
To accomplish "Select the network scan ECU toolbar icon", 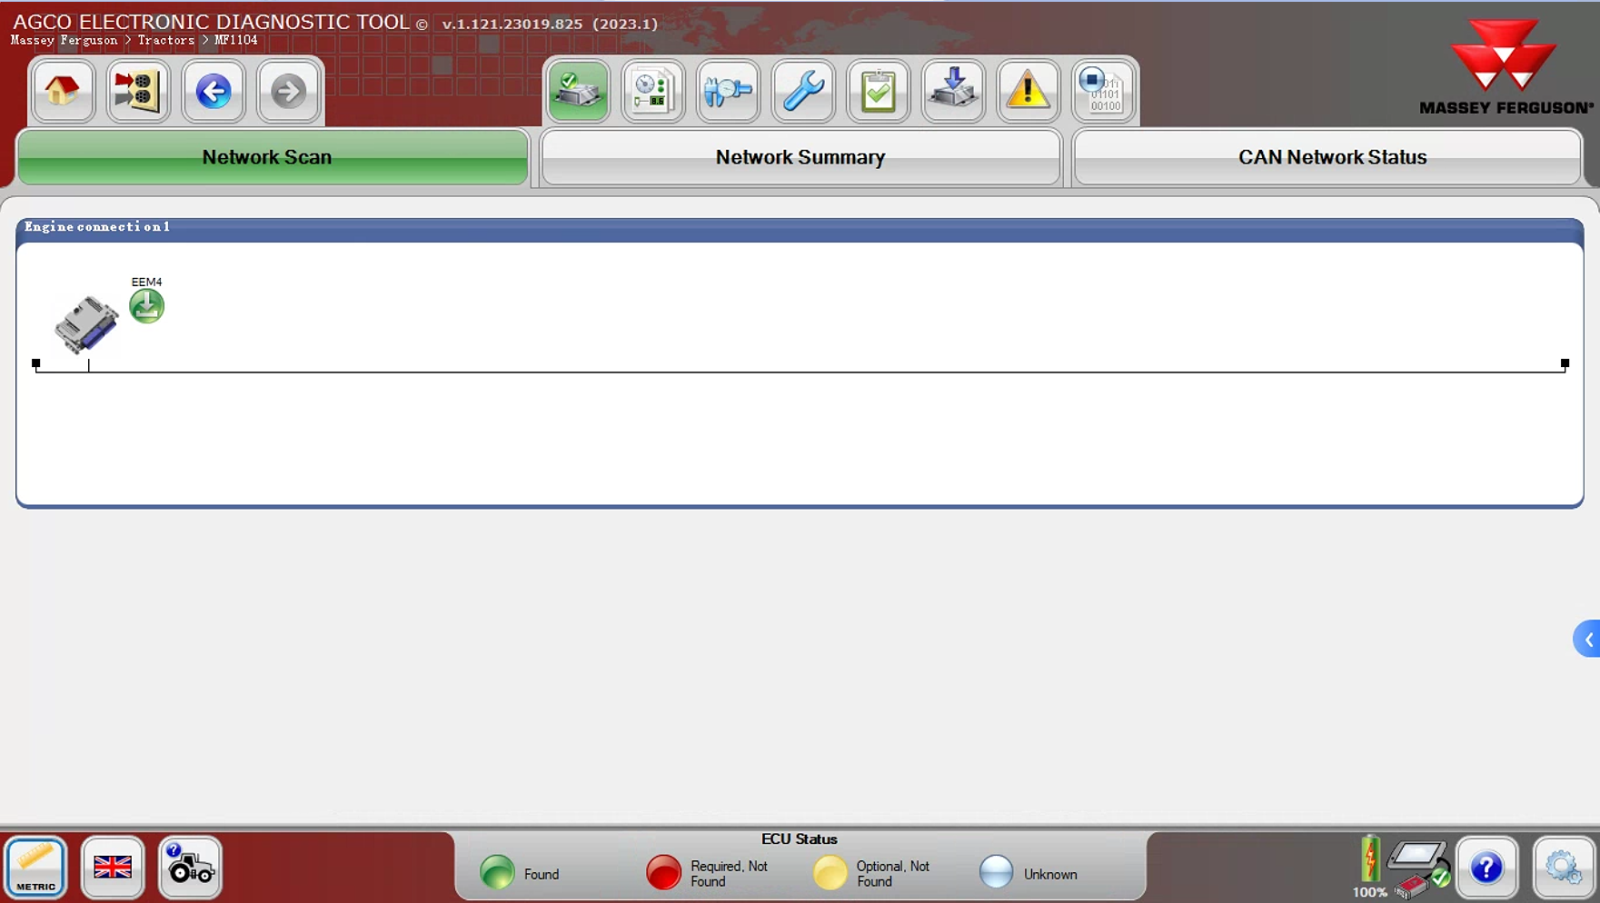I will click(x=578, y=91).
